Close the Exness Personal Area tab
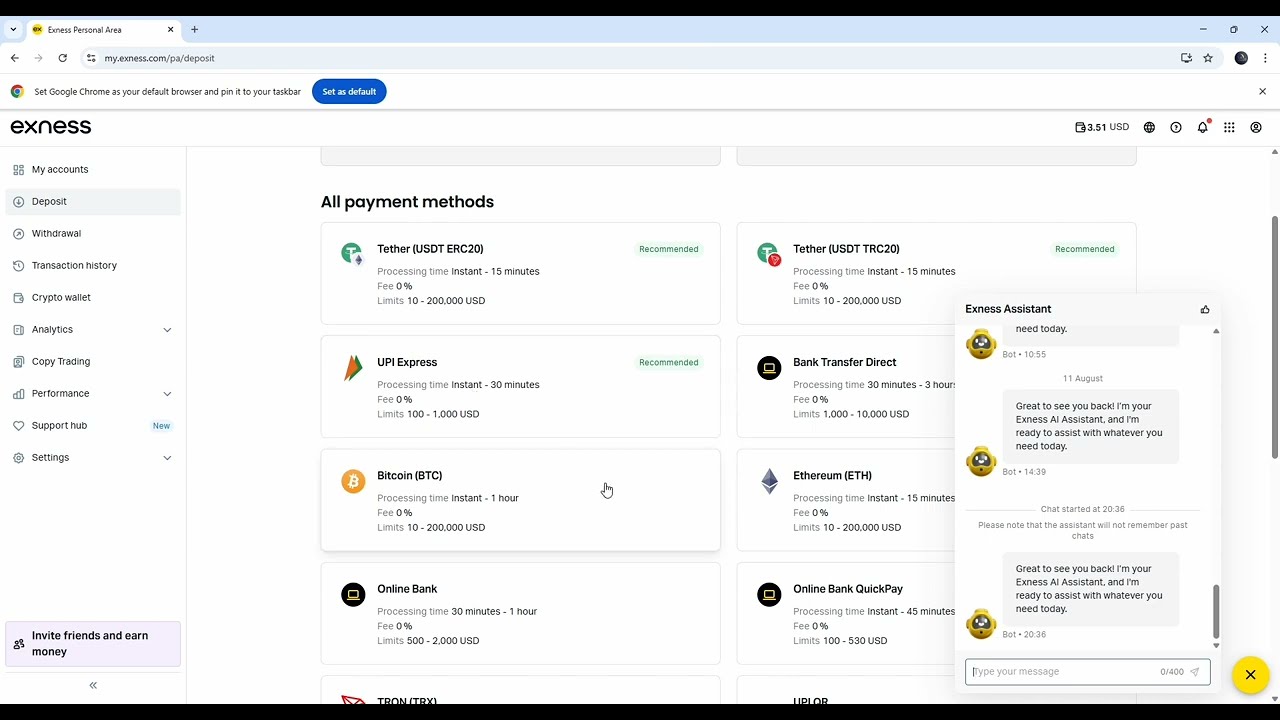Image resolution: width=1280 pixels, height=720 pixels. [x=168, y=30]
